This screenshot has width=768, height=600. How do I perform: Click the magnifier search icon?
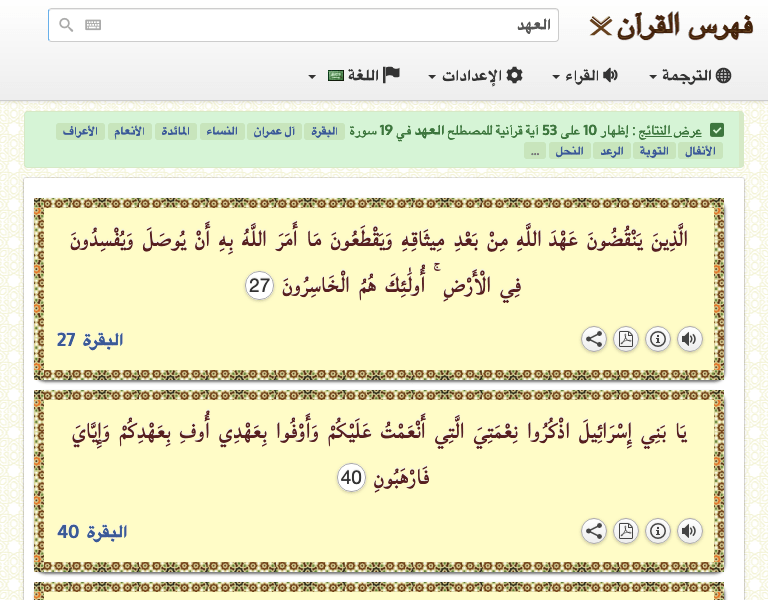66,25
